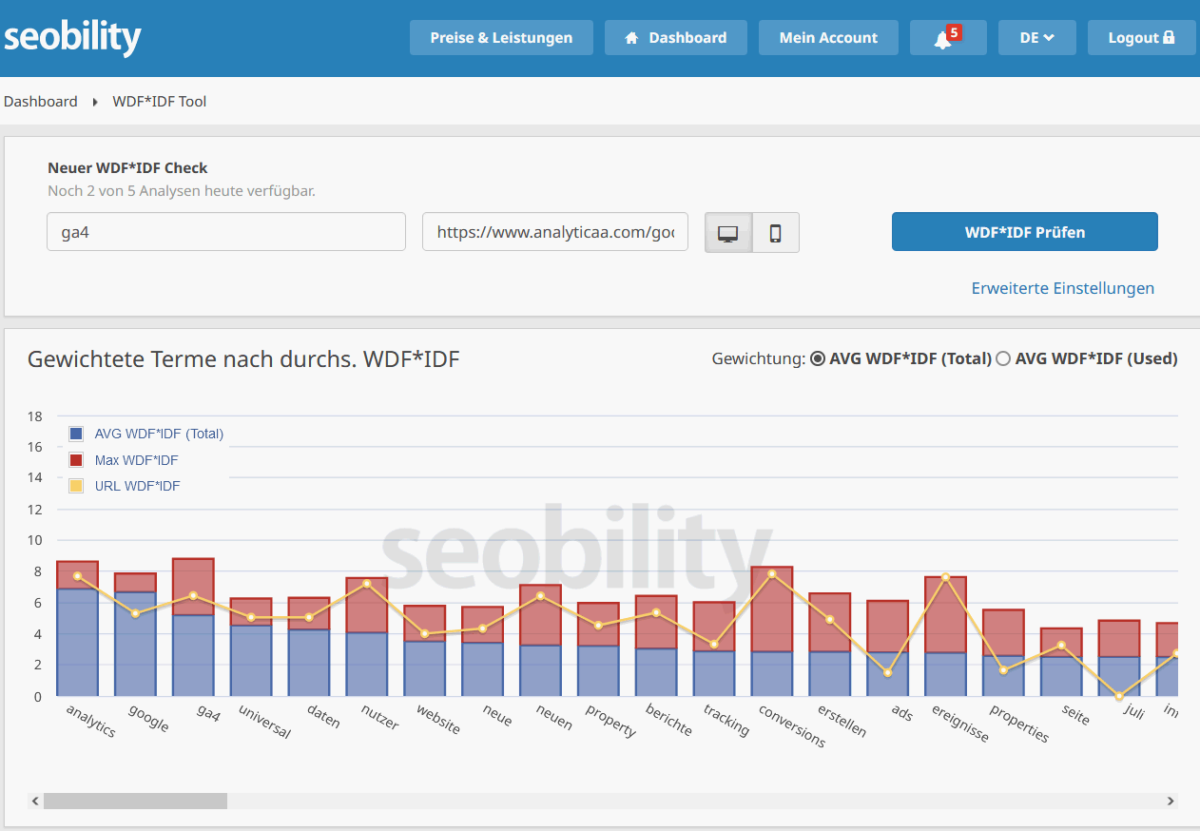Select the AVG WDF*IDF (Total) radio button
The width and height of the screenshot is (1200, 831).
pyautogui.click(x=818, y=358)
